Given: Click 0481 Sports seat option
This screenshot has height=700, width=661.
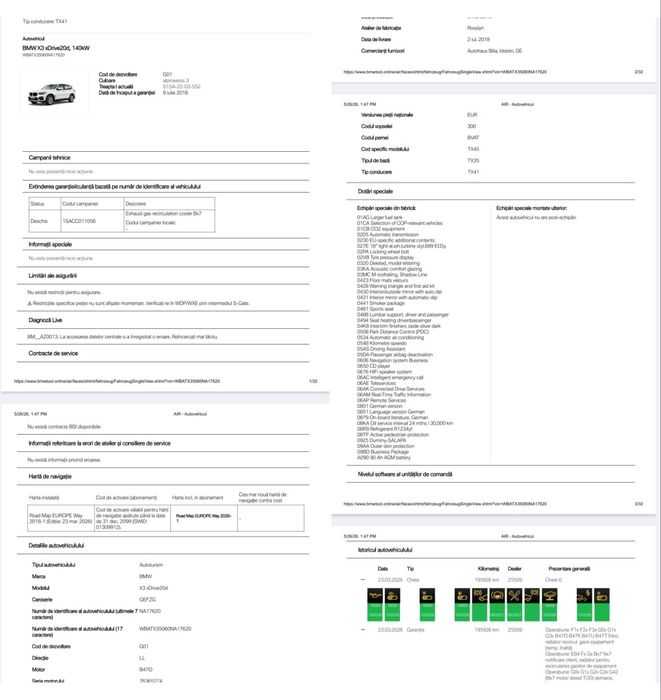Looking at the screenshot, I should [375, 309].
